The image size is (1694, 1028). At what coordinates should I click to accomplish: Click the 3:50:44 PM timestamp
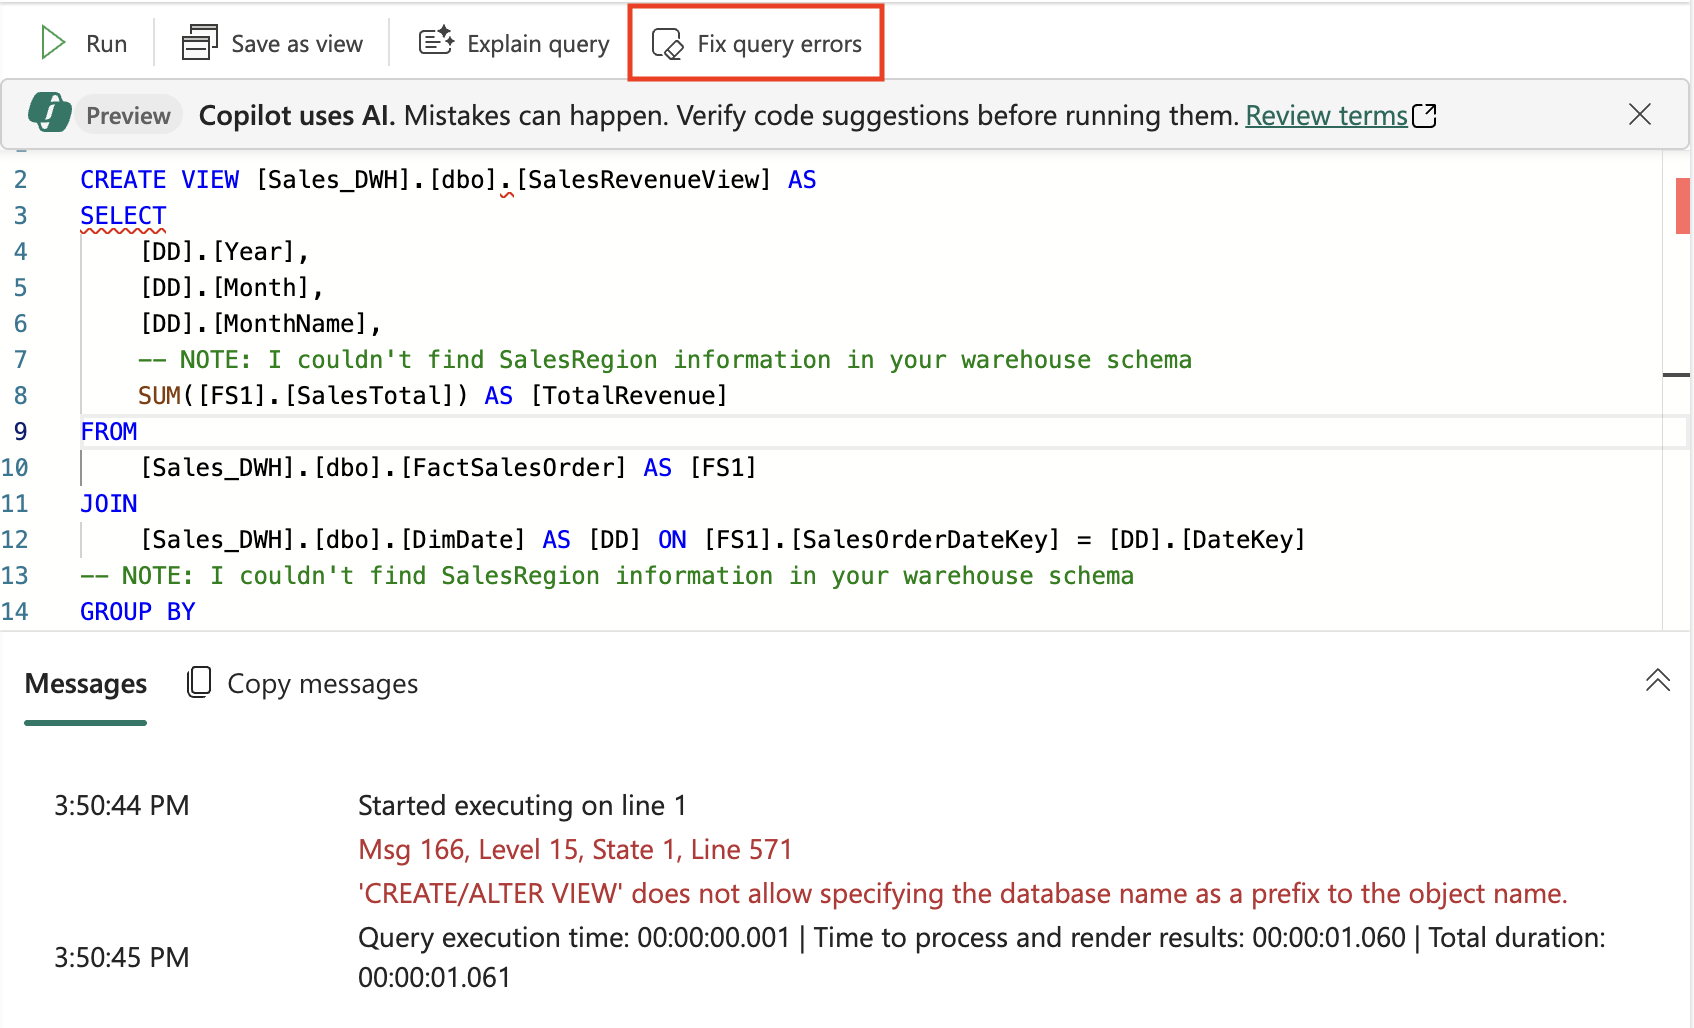[x=122, y=806]
